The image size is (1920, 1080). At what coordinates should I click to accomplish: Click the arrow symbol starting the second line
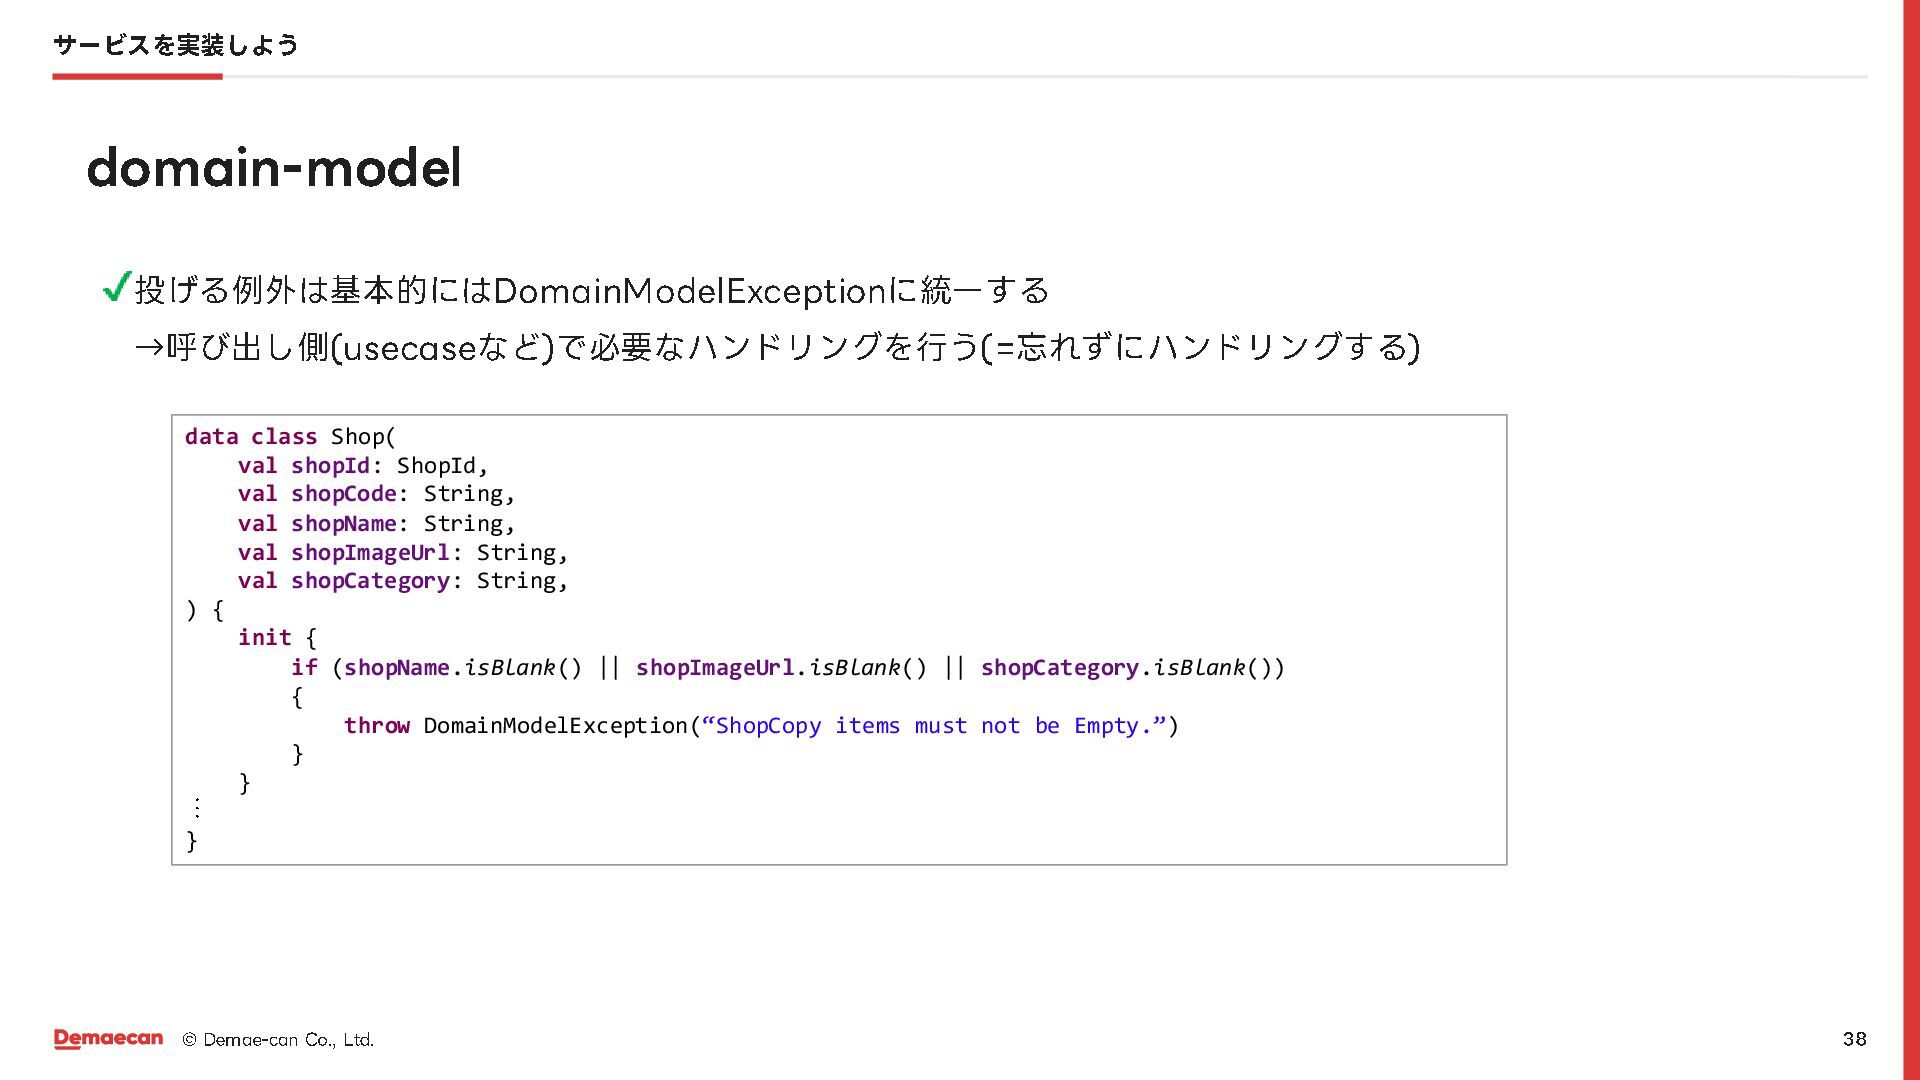(x=149, y=348)
